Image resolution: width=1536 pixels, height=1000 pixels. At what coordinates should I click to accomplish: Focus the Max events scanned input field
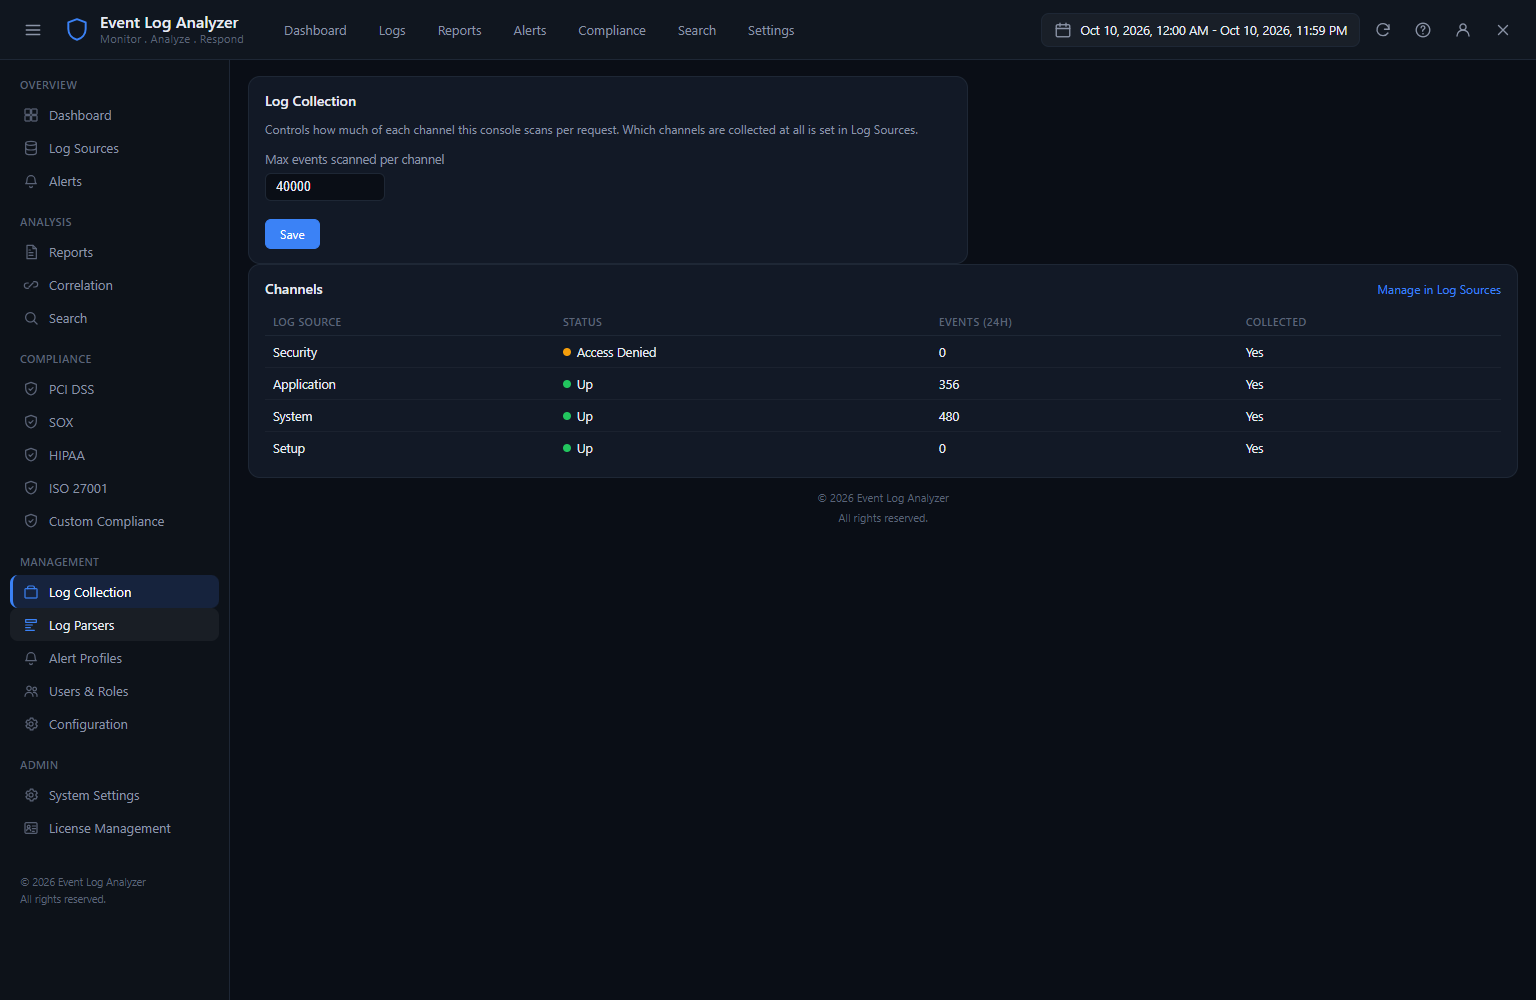(325, 187)
